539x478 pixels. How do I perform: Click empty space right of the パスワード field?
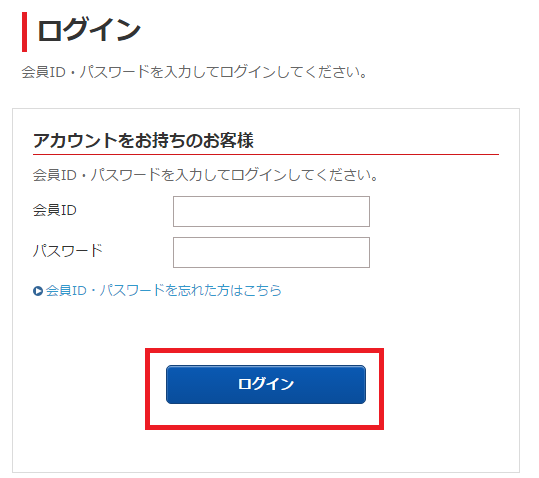point(433,252)
